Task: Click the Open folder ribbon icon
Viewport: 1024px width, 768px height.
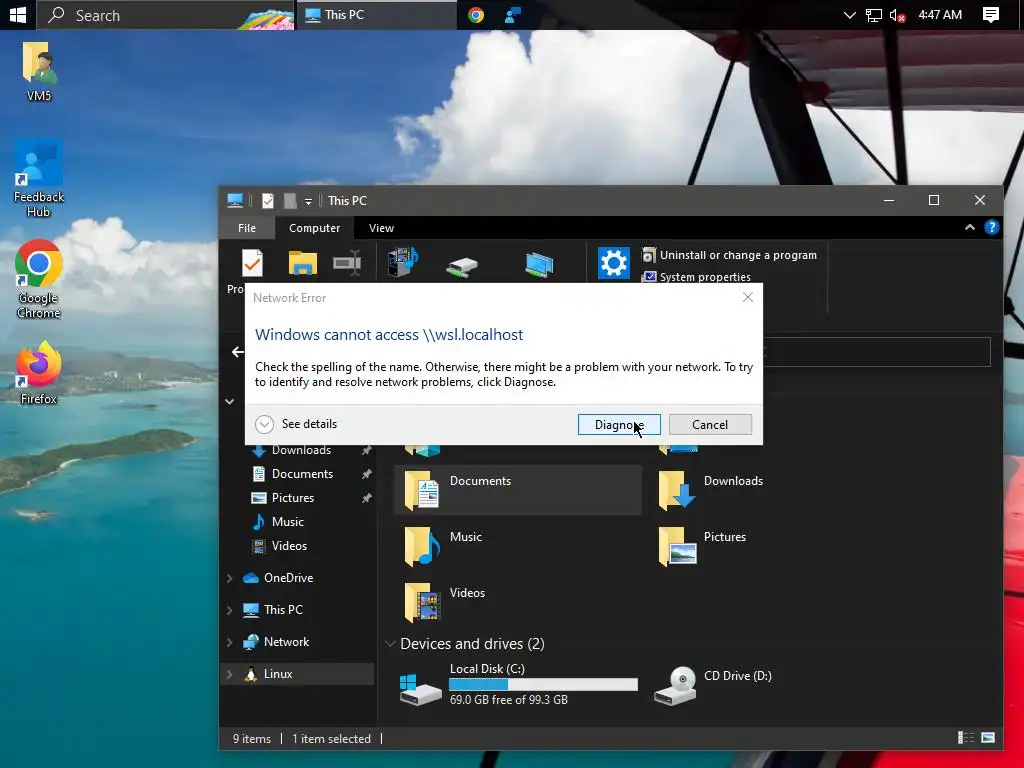Action: (x=302, y=263)
